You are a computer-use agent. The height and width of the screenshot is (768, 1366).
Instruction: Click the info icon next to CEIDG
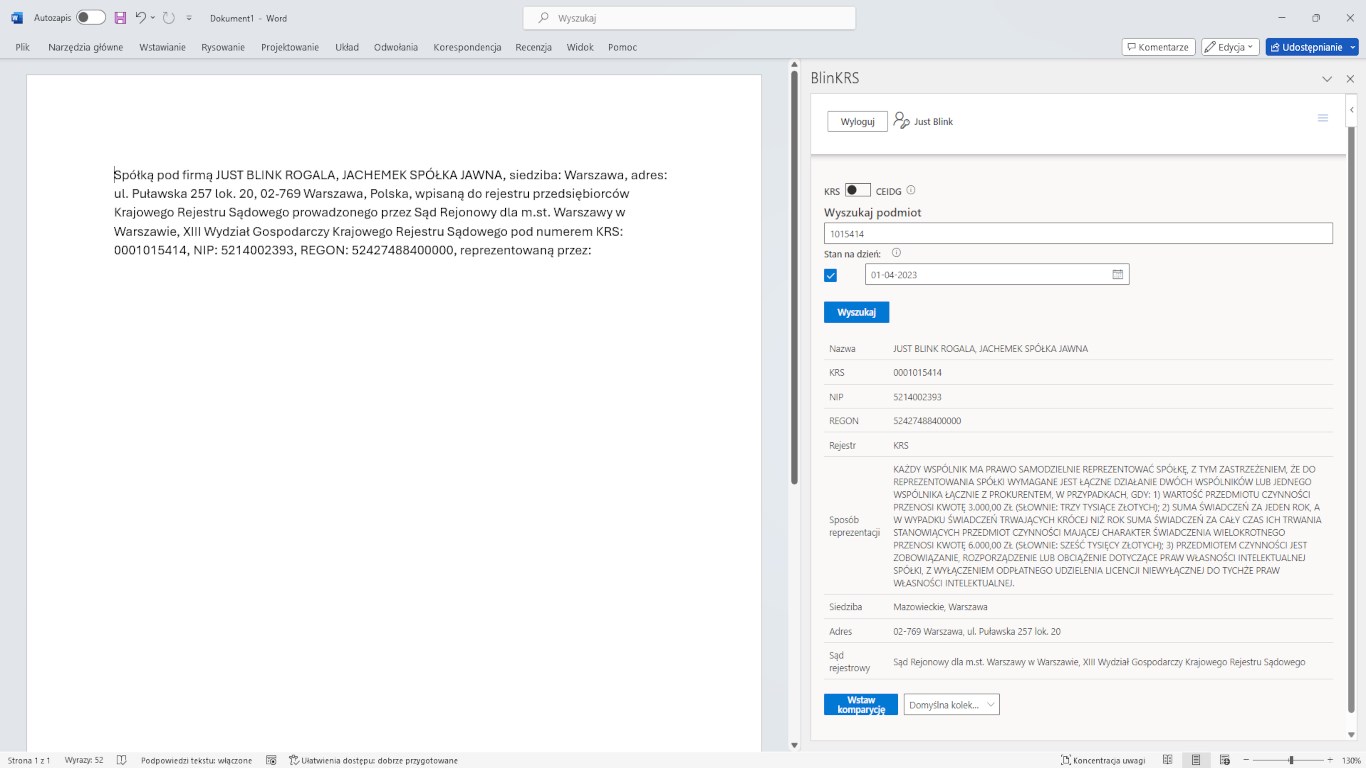pos(910,190)
